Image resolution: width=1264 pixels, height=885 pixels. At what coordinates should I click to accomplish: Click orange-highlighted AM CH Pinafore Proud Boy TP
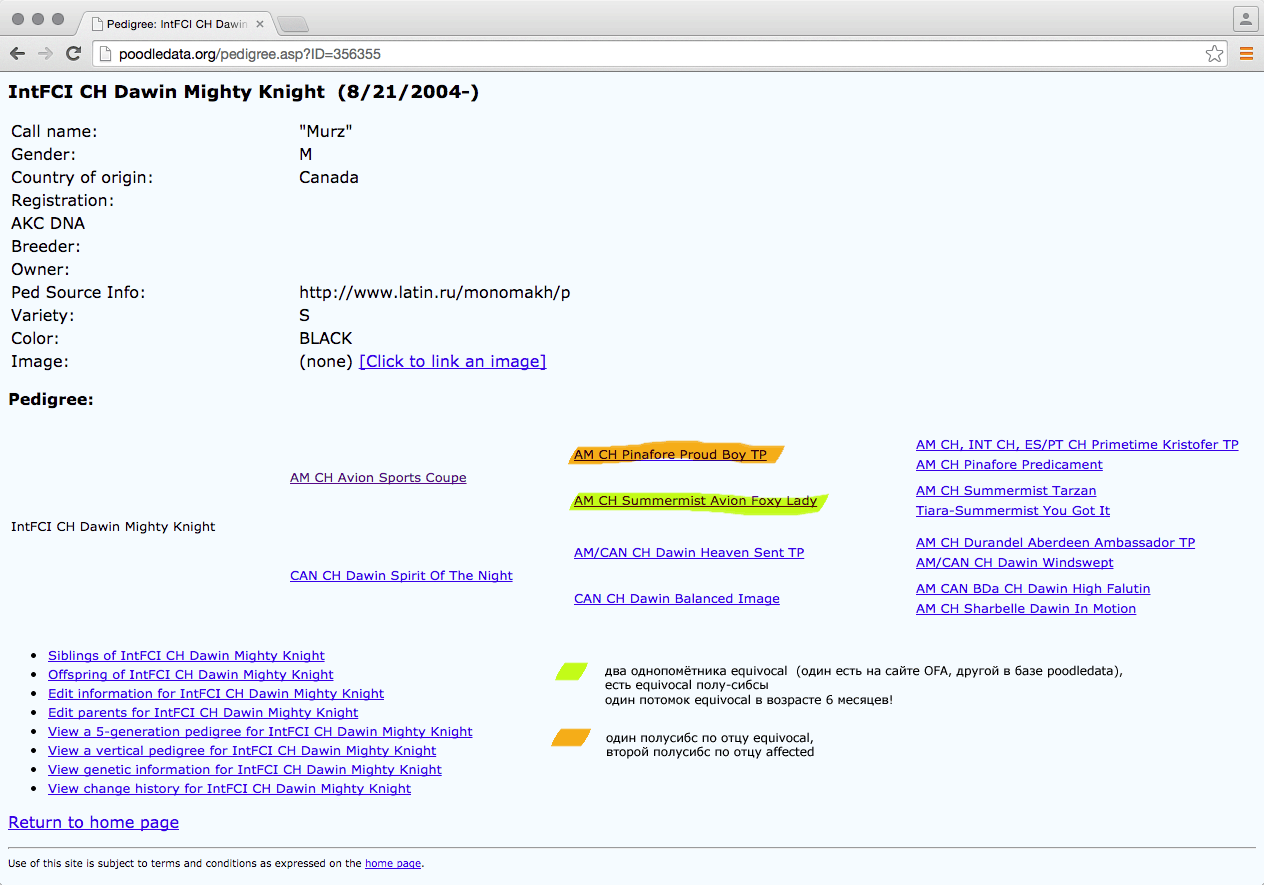670,455
